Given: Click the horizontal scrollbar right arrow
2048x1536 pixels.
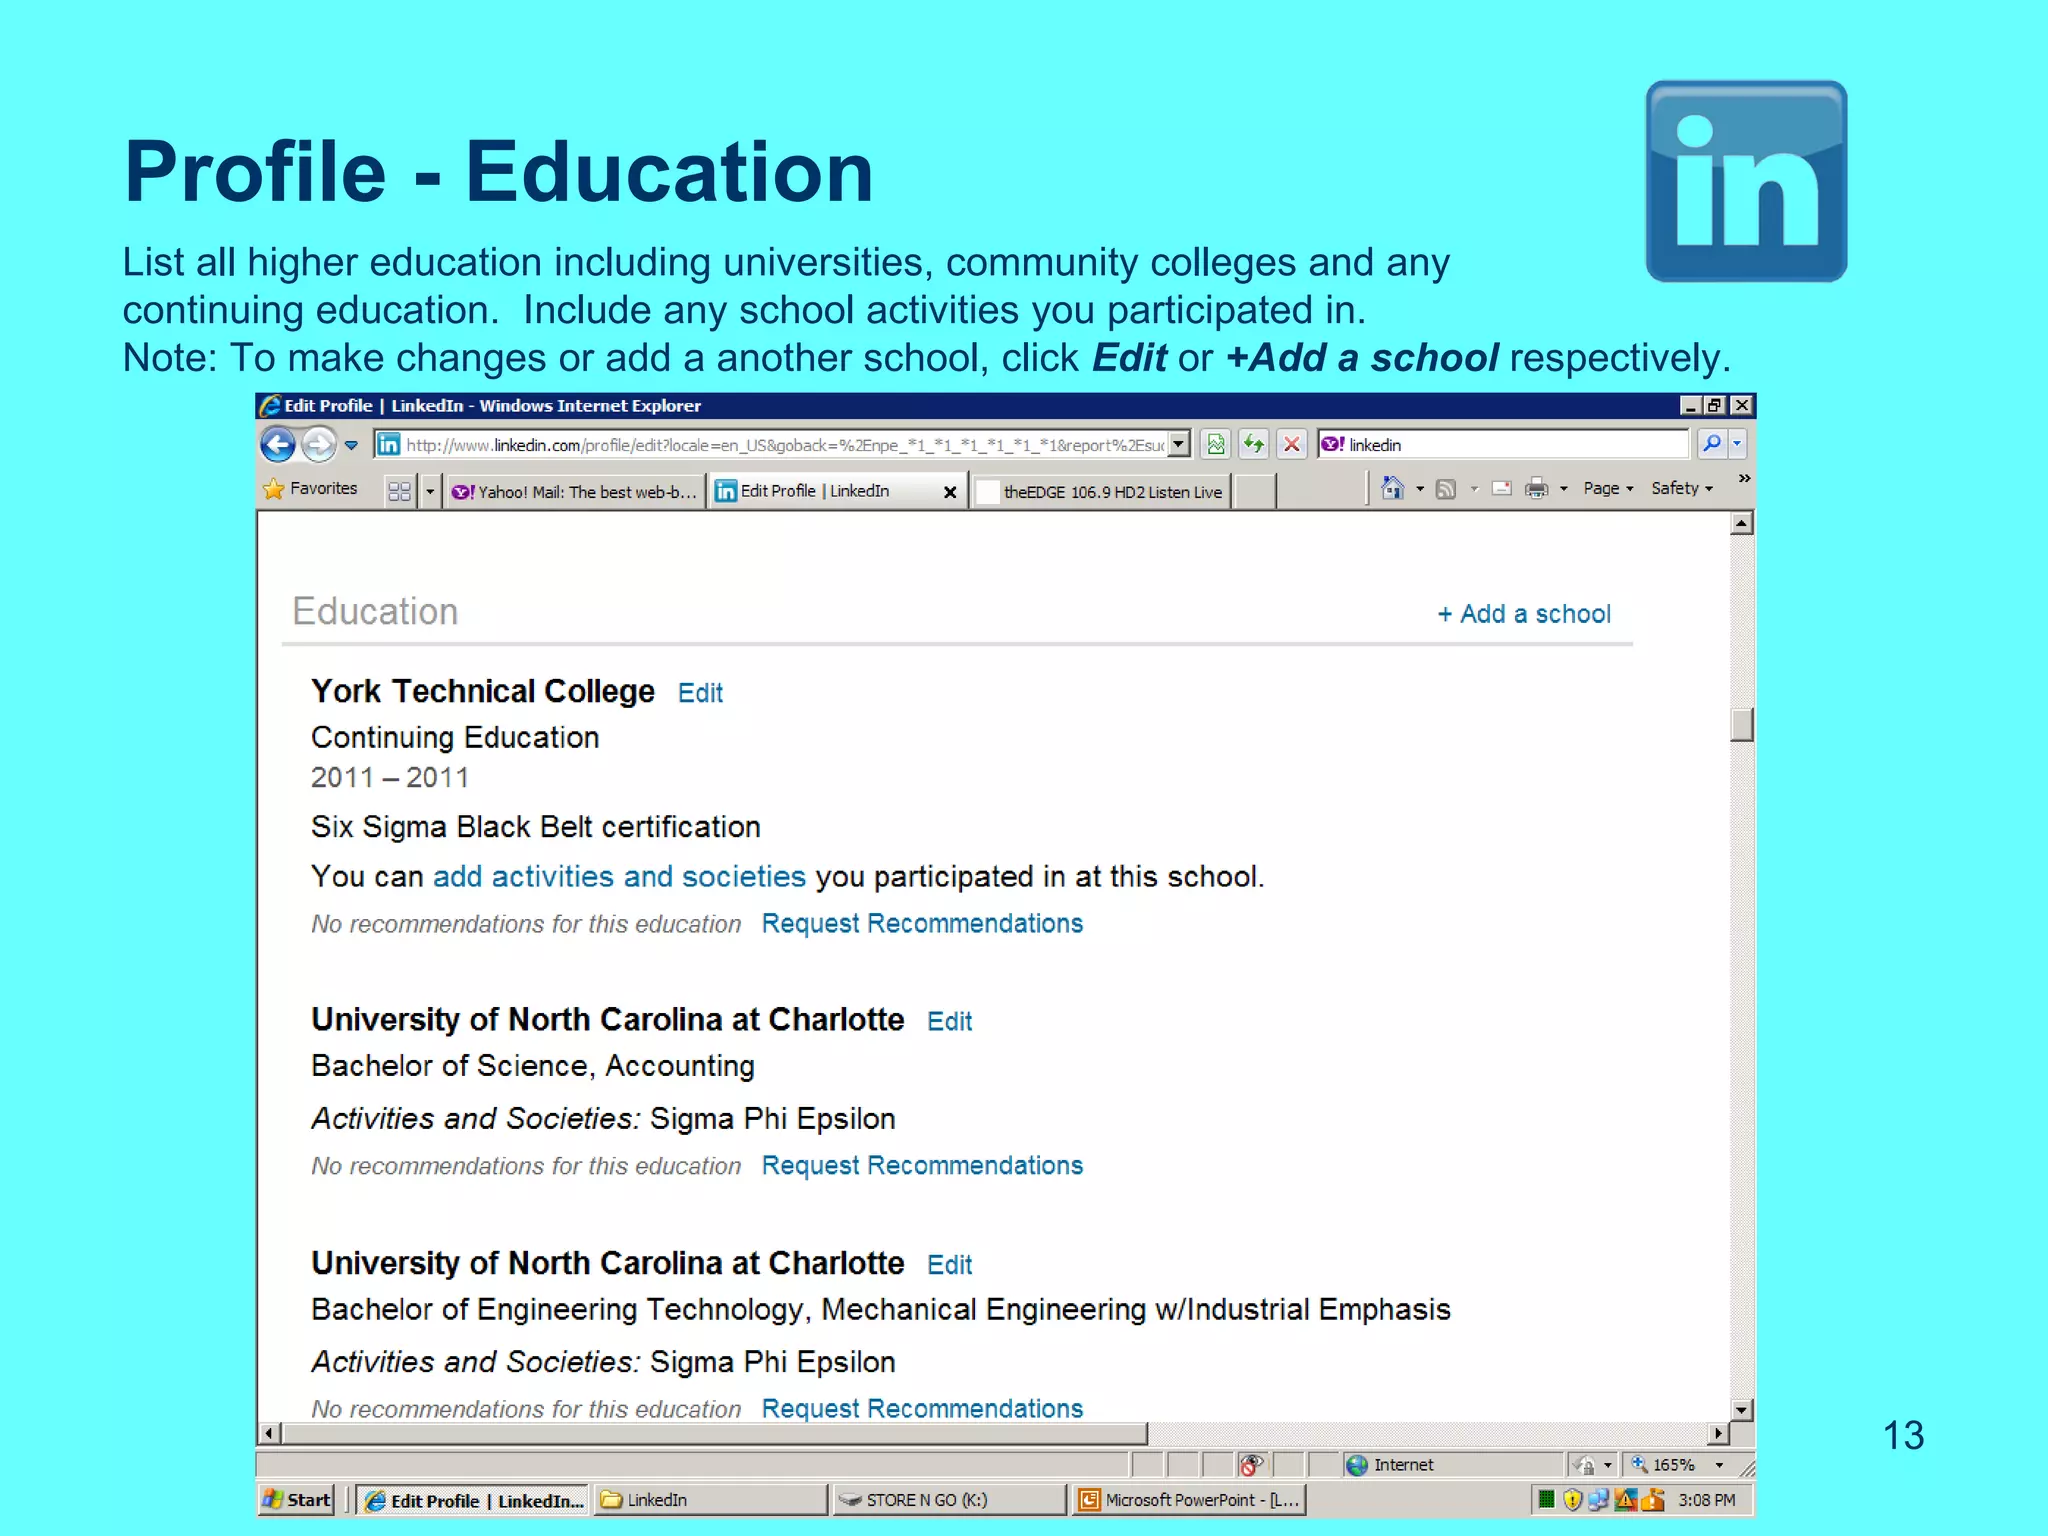Looking at the screenshot, I should pyautogui.click(x=1718, y=1434).
